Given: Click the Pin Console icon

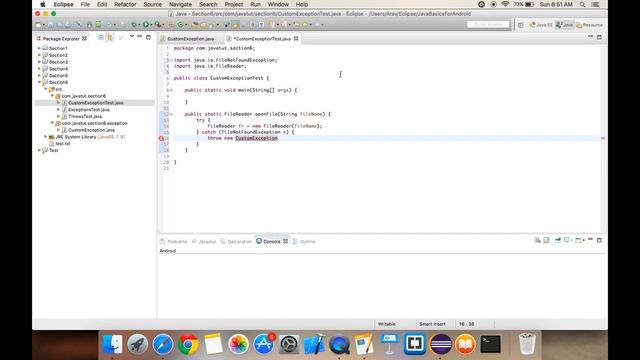Looking at the screenshot, I should tap(558, 240).
